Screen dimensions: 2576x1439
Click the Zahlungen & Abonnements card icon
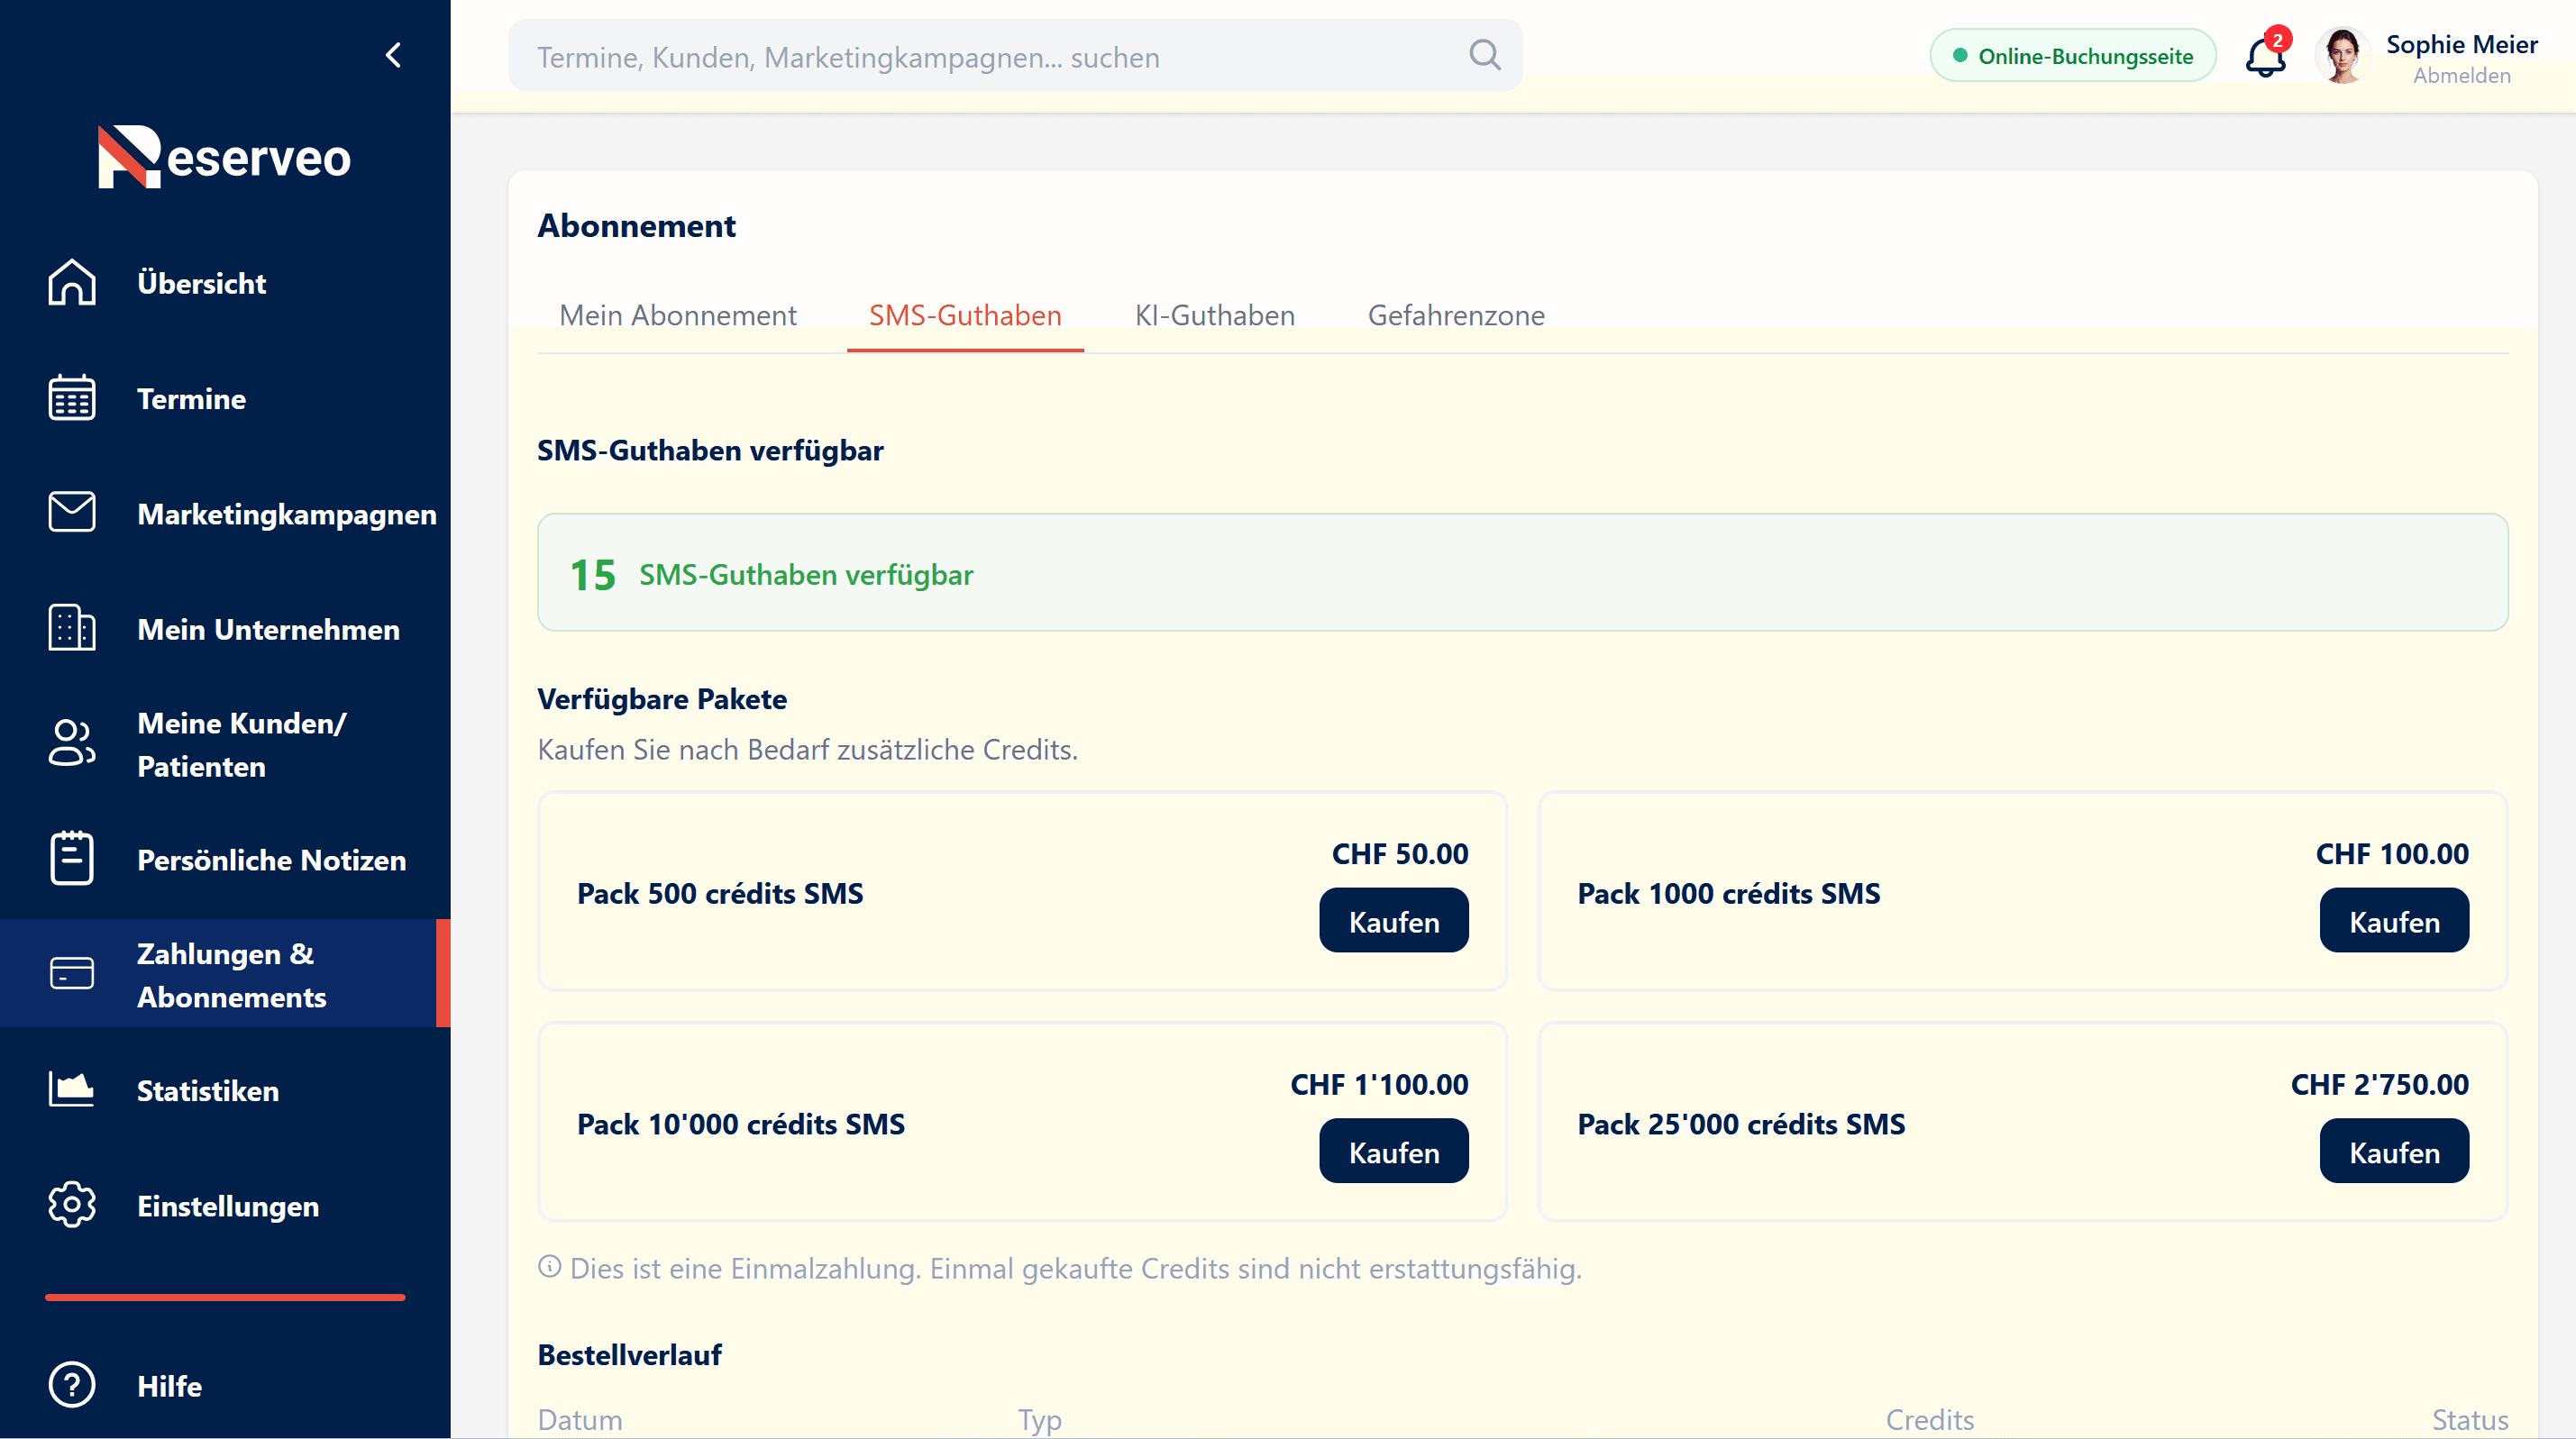tap(72, 974)
